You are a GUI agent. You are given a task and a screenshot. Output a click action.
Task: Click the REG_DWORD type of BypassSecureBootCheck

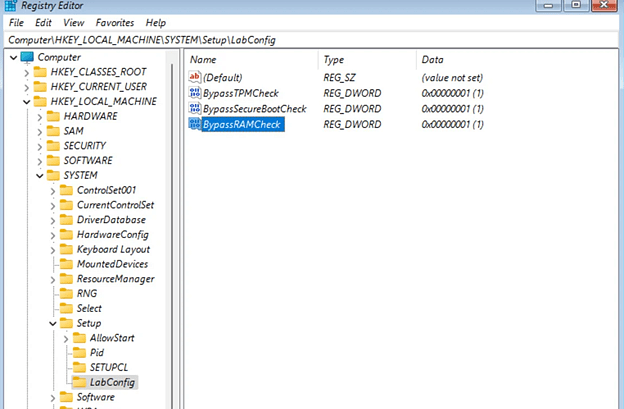[x=352, y=109]
